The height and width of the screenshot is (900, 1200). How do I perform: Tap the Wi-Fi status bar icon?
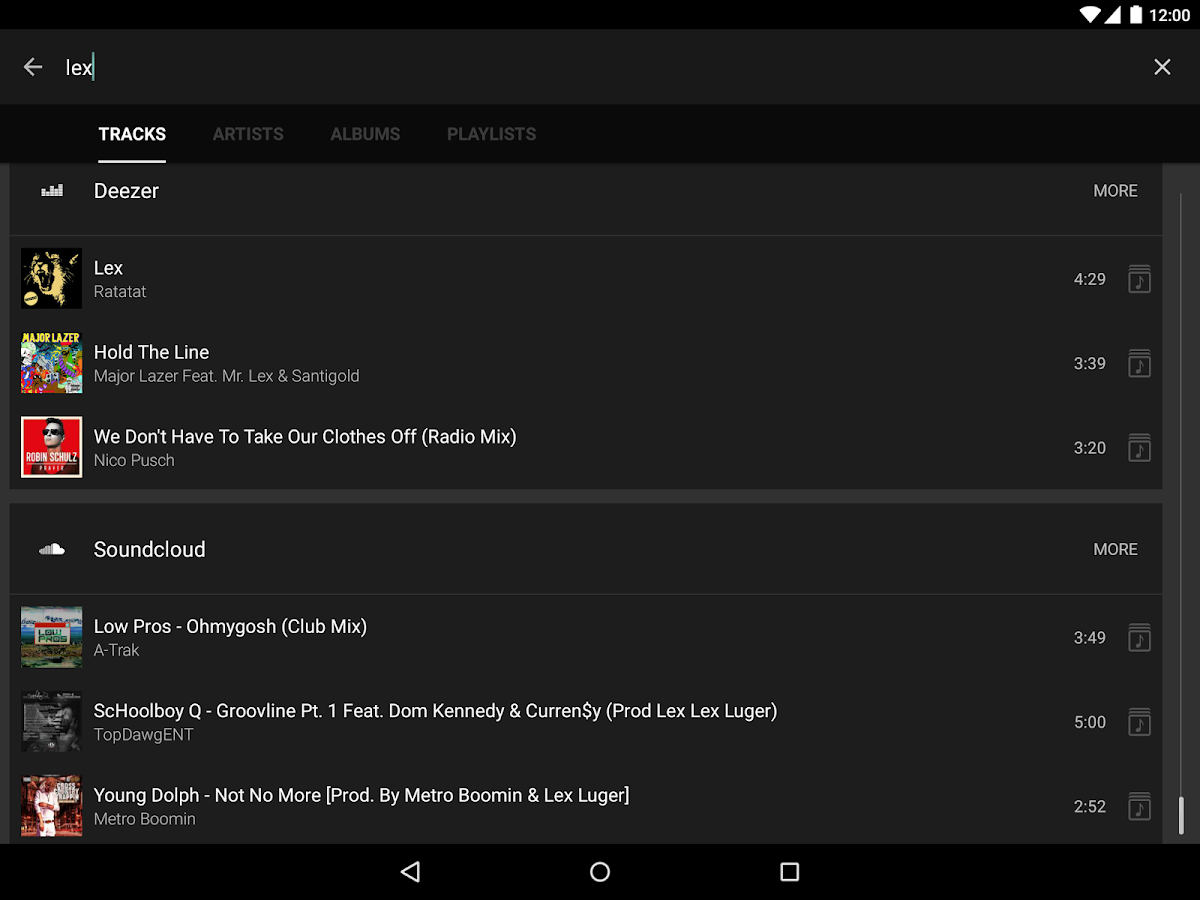(x=1090, y=15)
